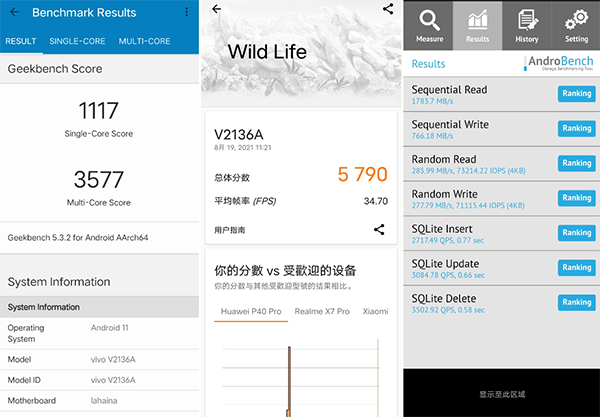Image resolution: width=600 pixels, height=417 pixels.
Task: Click Ranking button for Sequential Read
Action: 576,94
